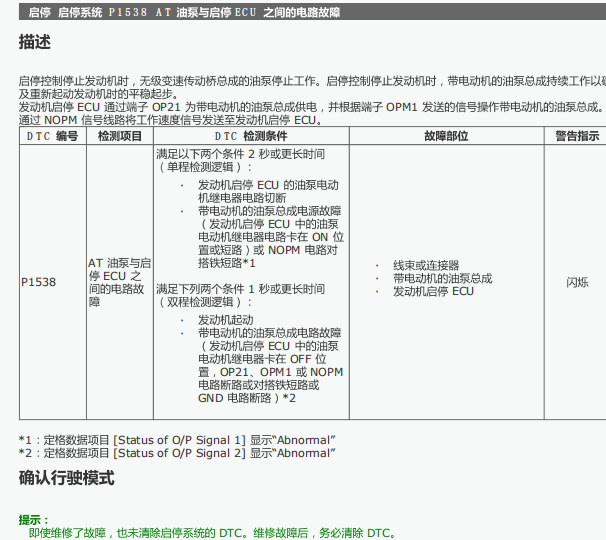606x540 pixels.
Task: Click the '闪烁' warning indicator cell
Action: point(577,283)
